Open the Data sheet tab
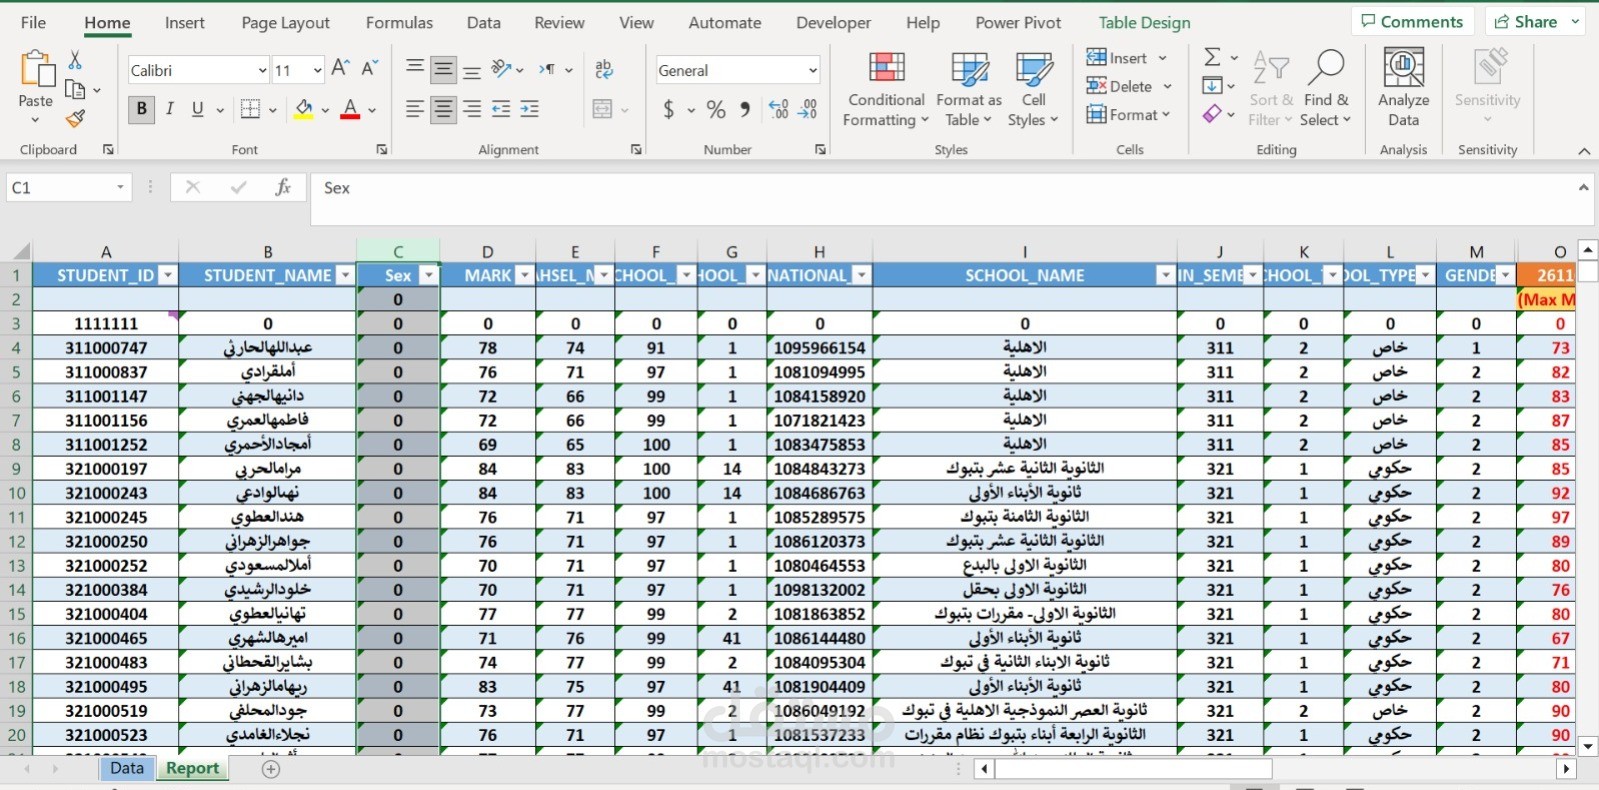Viewport: 1599px width, 790px height. [127, 768]
